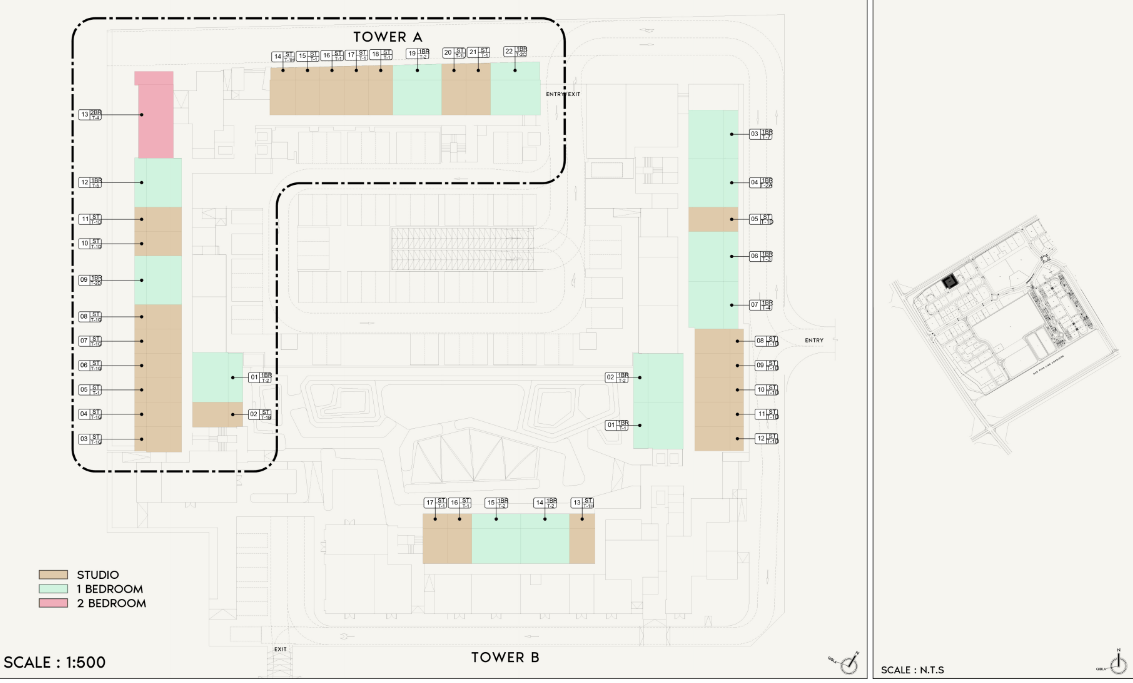
Task: Click the pink 2 Bedroom unit block
Action: coord(155,115)
